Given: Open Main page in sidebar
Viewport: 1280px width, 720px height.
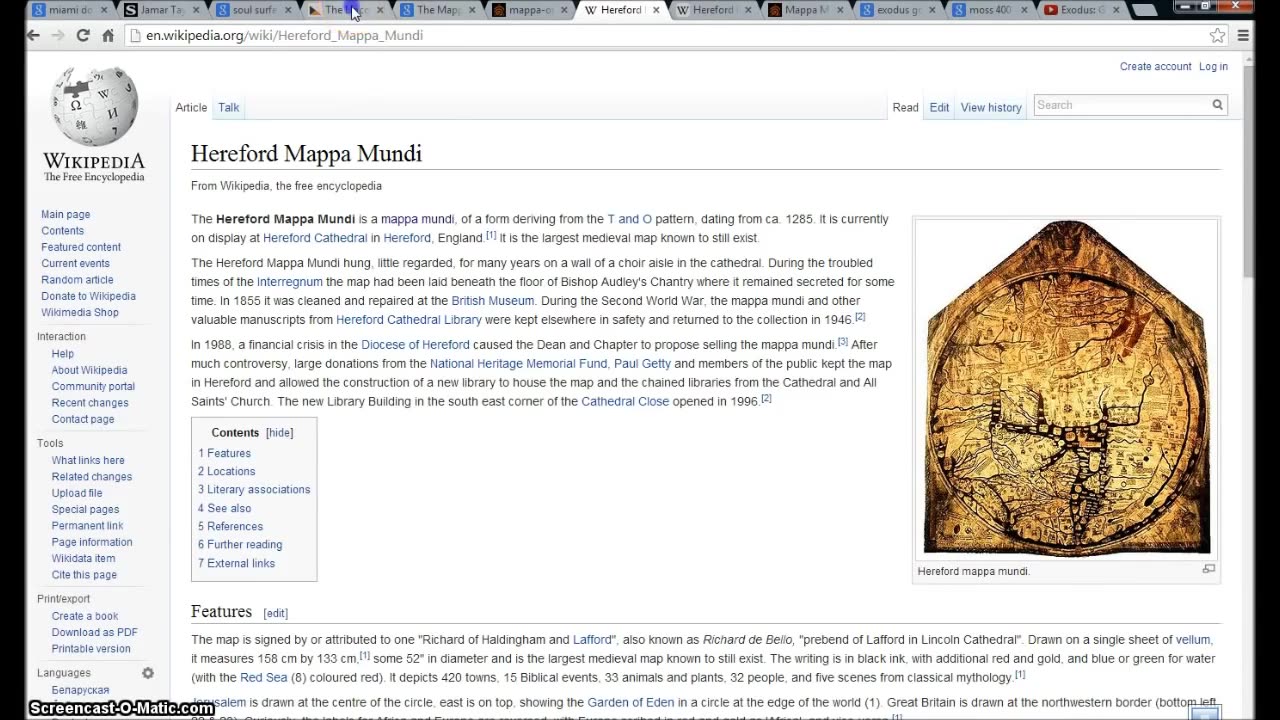Looking at the screenshot, I should coord(66,214).
